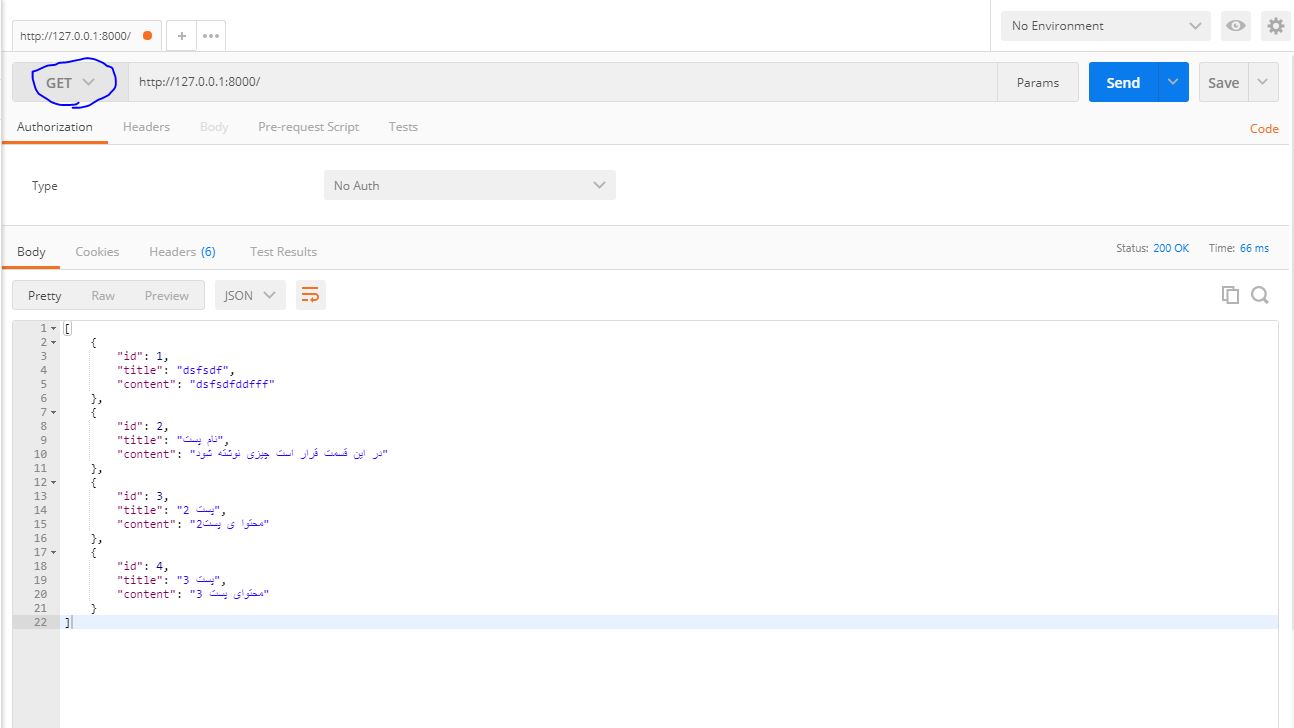Open the No Auth type dropdown
The image size is (1294, 728).
469,185
